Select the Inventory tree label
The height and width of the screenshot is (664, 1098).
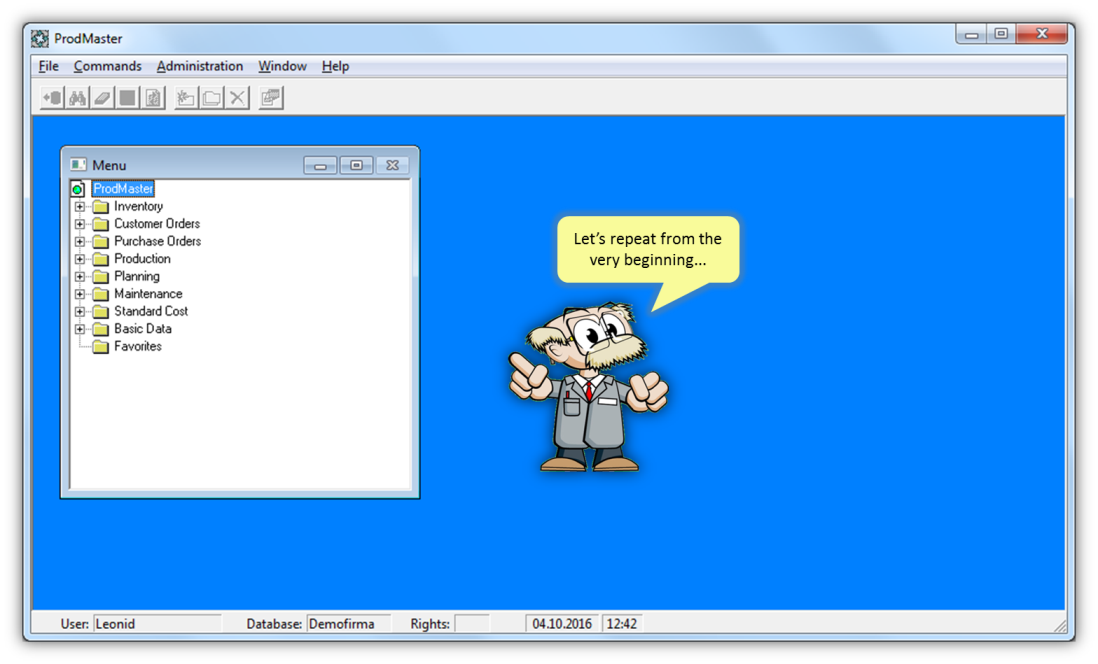coord(139,207)
